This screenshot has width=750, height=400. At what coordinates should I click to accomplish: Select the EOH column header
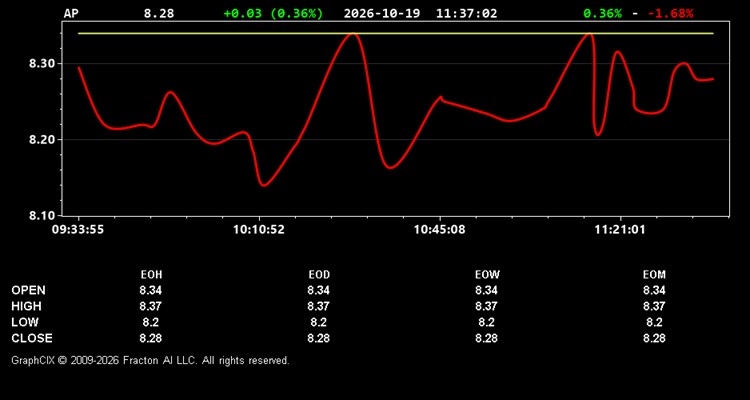point(151,275)
